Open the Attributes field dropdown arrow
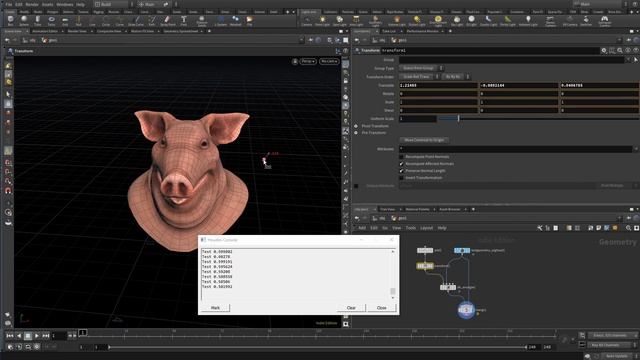 point(636,149)
